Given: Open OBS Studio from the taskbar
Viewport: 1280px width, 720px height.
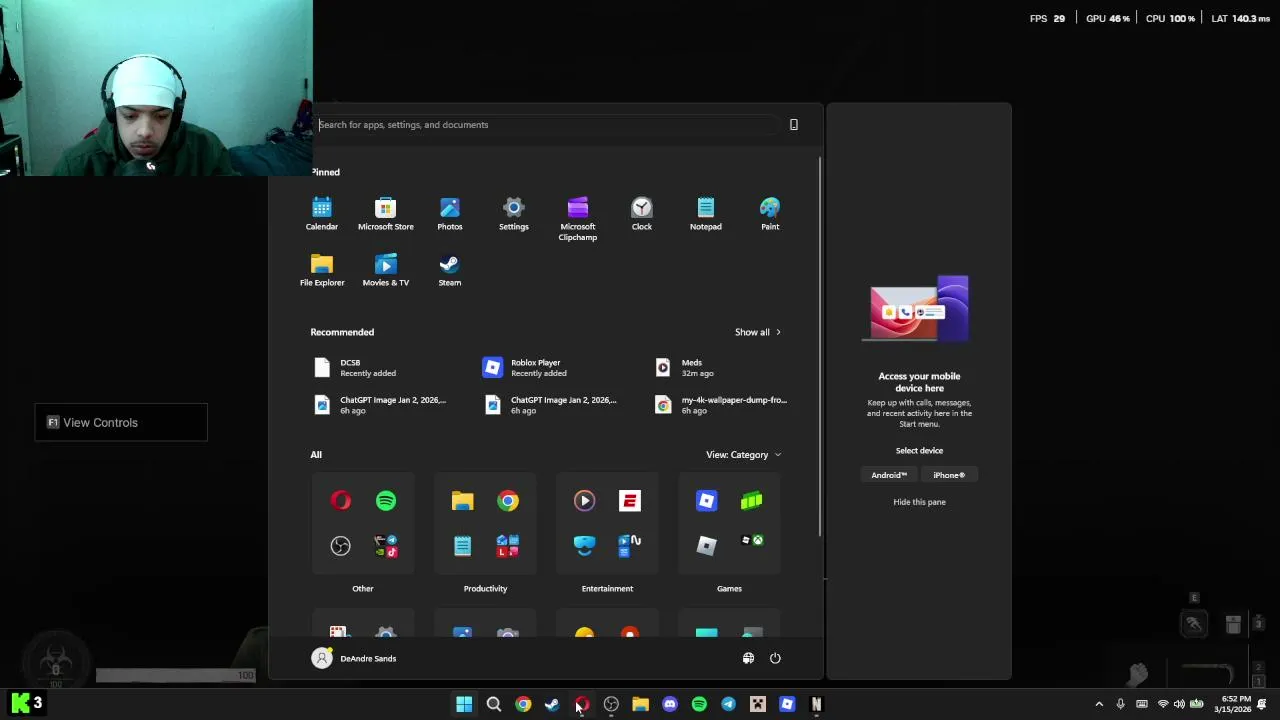Looking at the screenshot, I should click(611, 704).
